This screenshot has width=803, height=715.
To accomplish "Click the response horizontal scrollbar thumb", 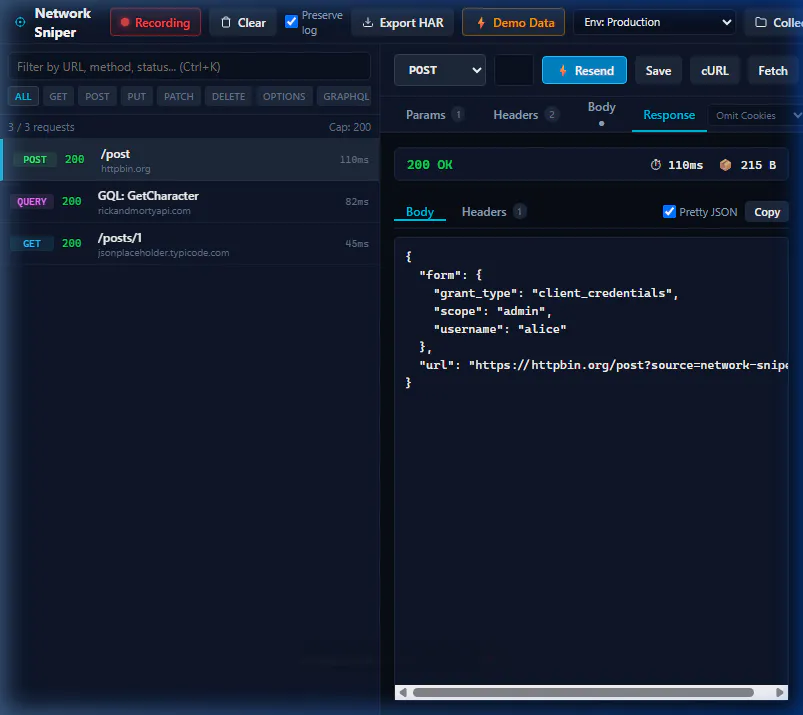I will (x=583, y=692).
